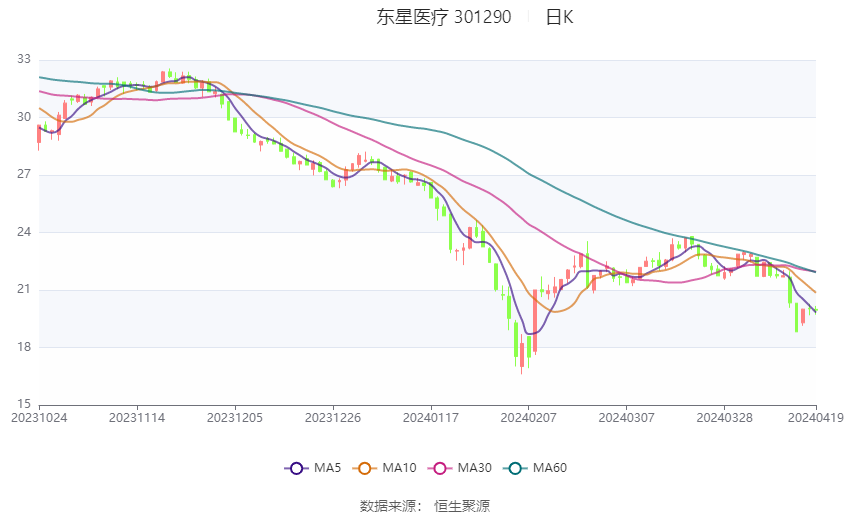Select the 20240419 date axis marker
The width and height of the screenshot is (850, 518).
(816, 418)
